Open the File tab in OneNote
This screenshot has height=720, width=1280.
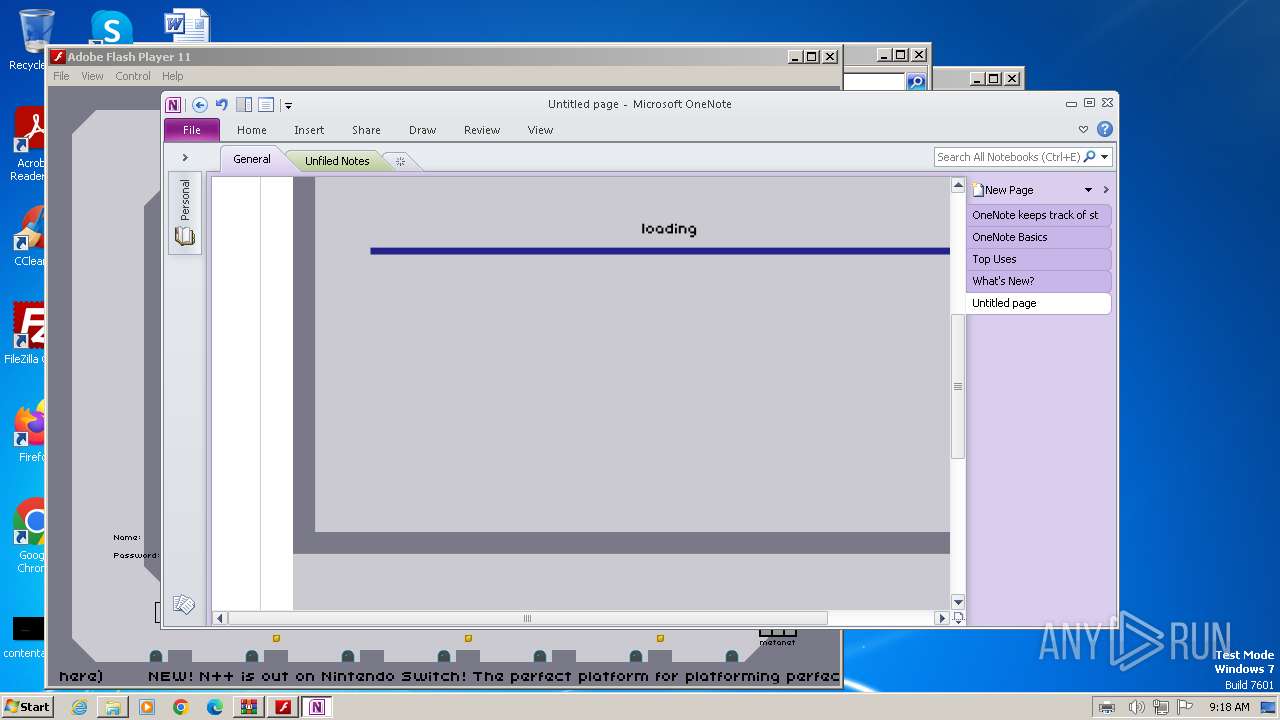[x=192, y=130]
